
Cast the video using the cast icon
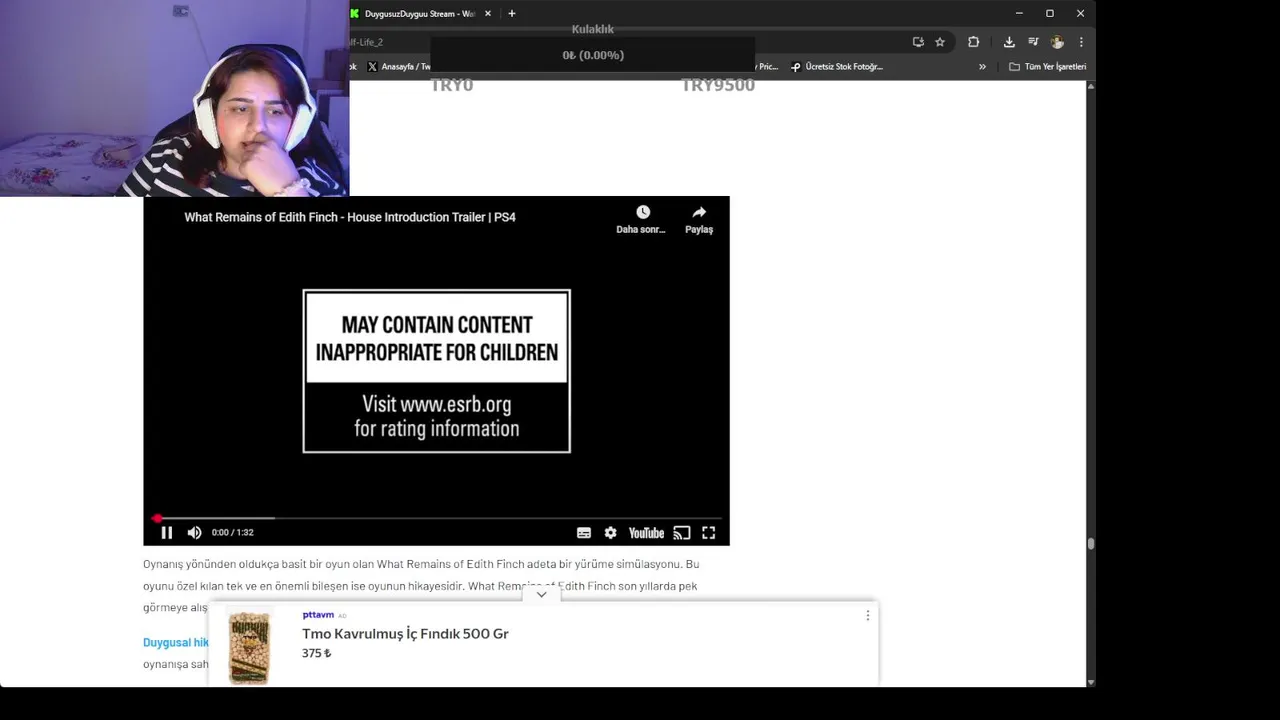[x=682, y=533]
